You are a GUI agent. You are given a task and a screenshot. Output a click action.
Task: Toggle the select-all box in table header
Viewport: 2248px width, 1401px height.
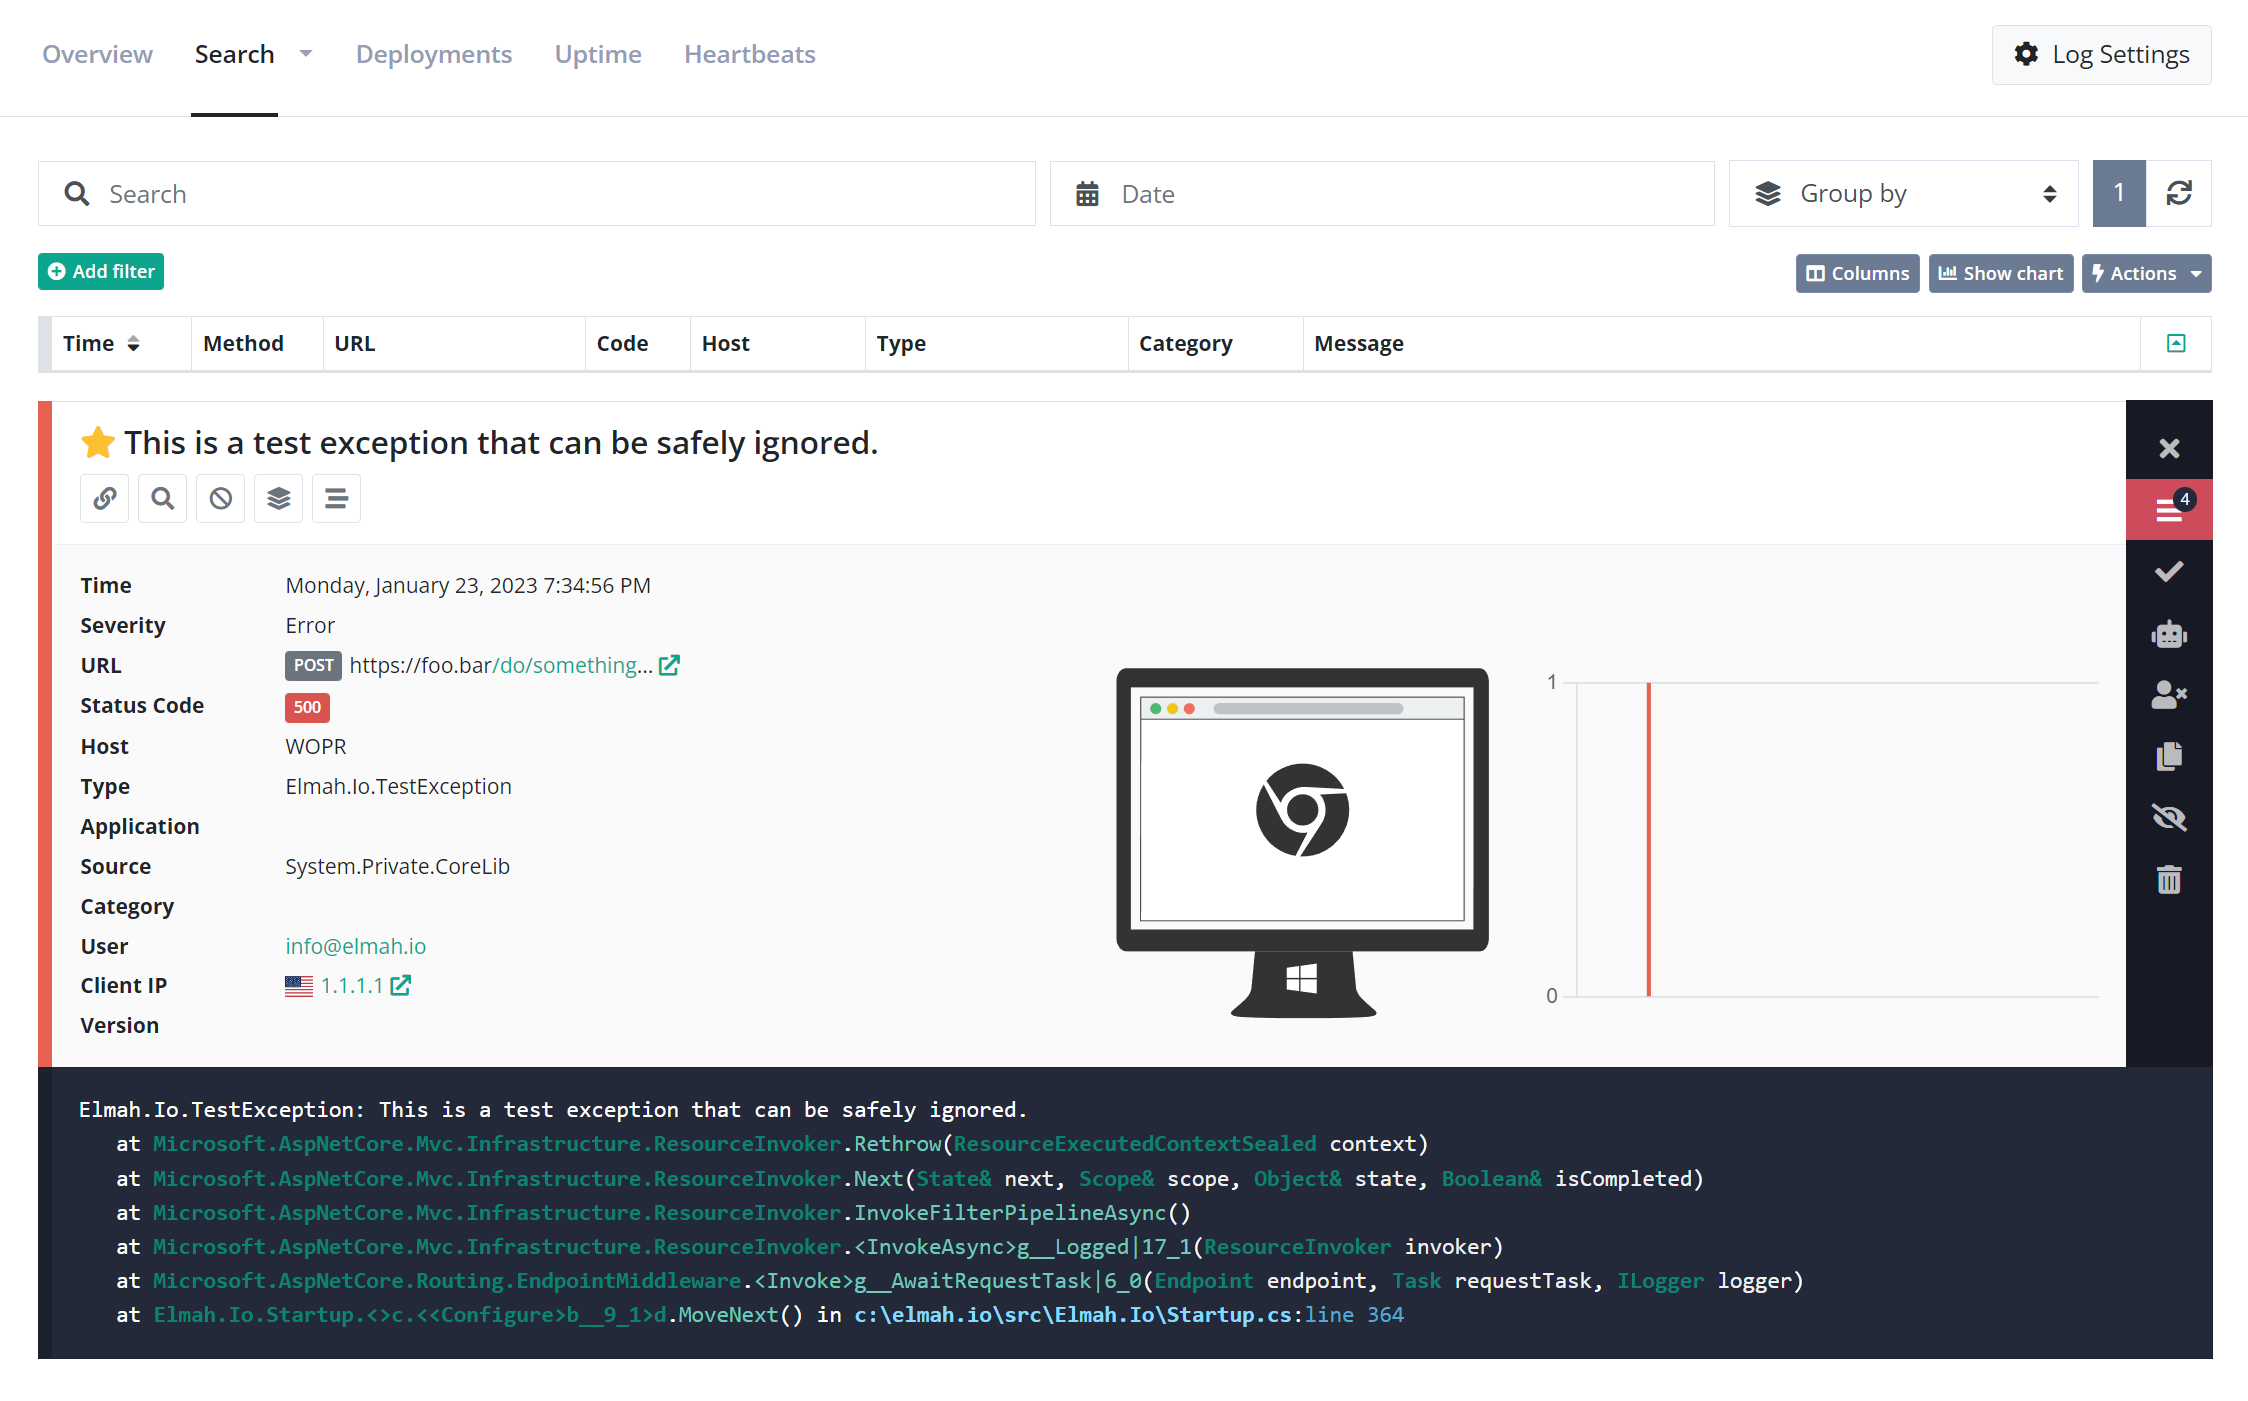(2175, 343)
